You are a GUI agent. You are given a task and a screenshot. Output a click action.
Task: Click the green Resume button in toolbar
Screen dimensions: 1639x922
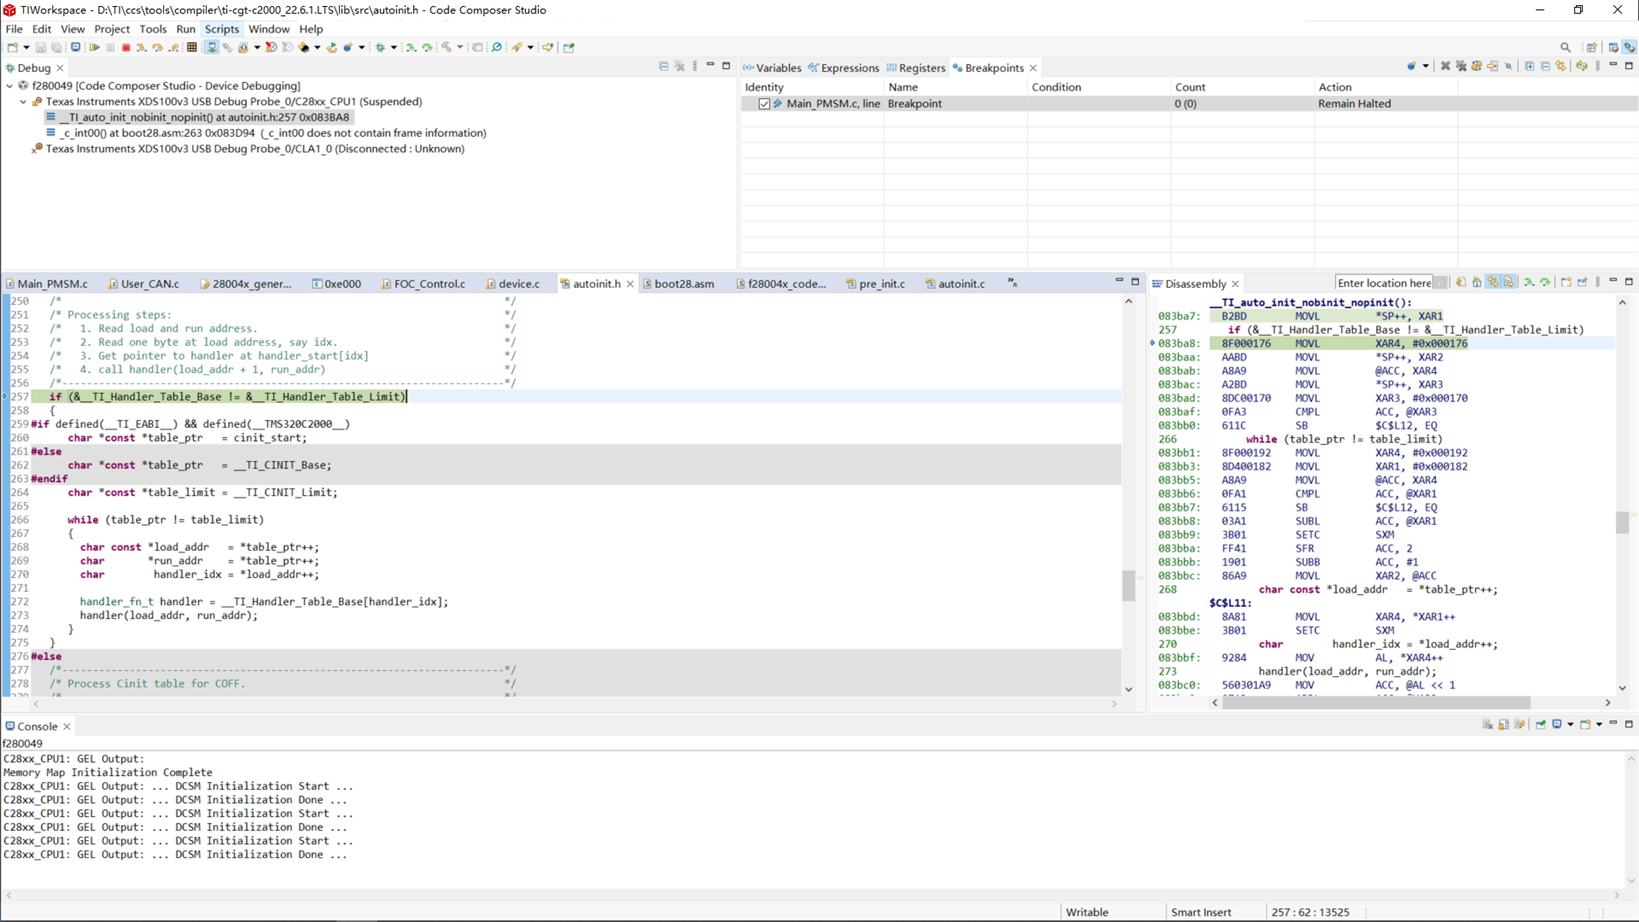[x=94, y=47]
